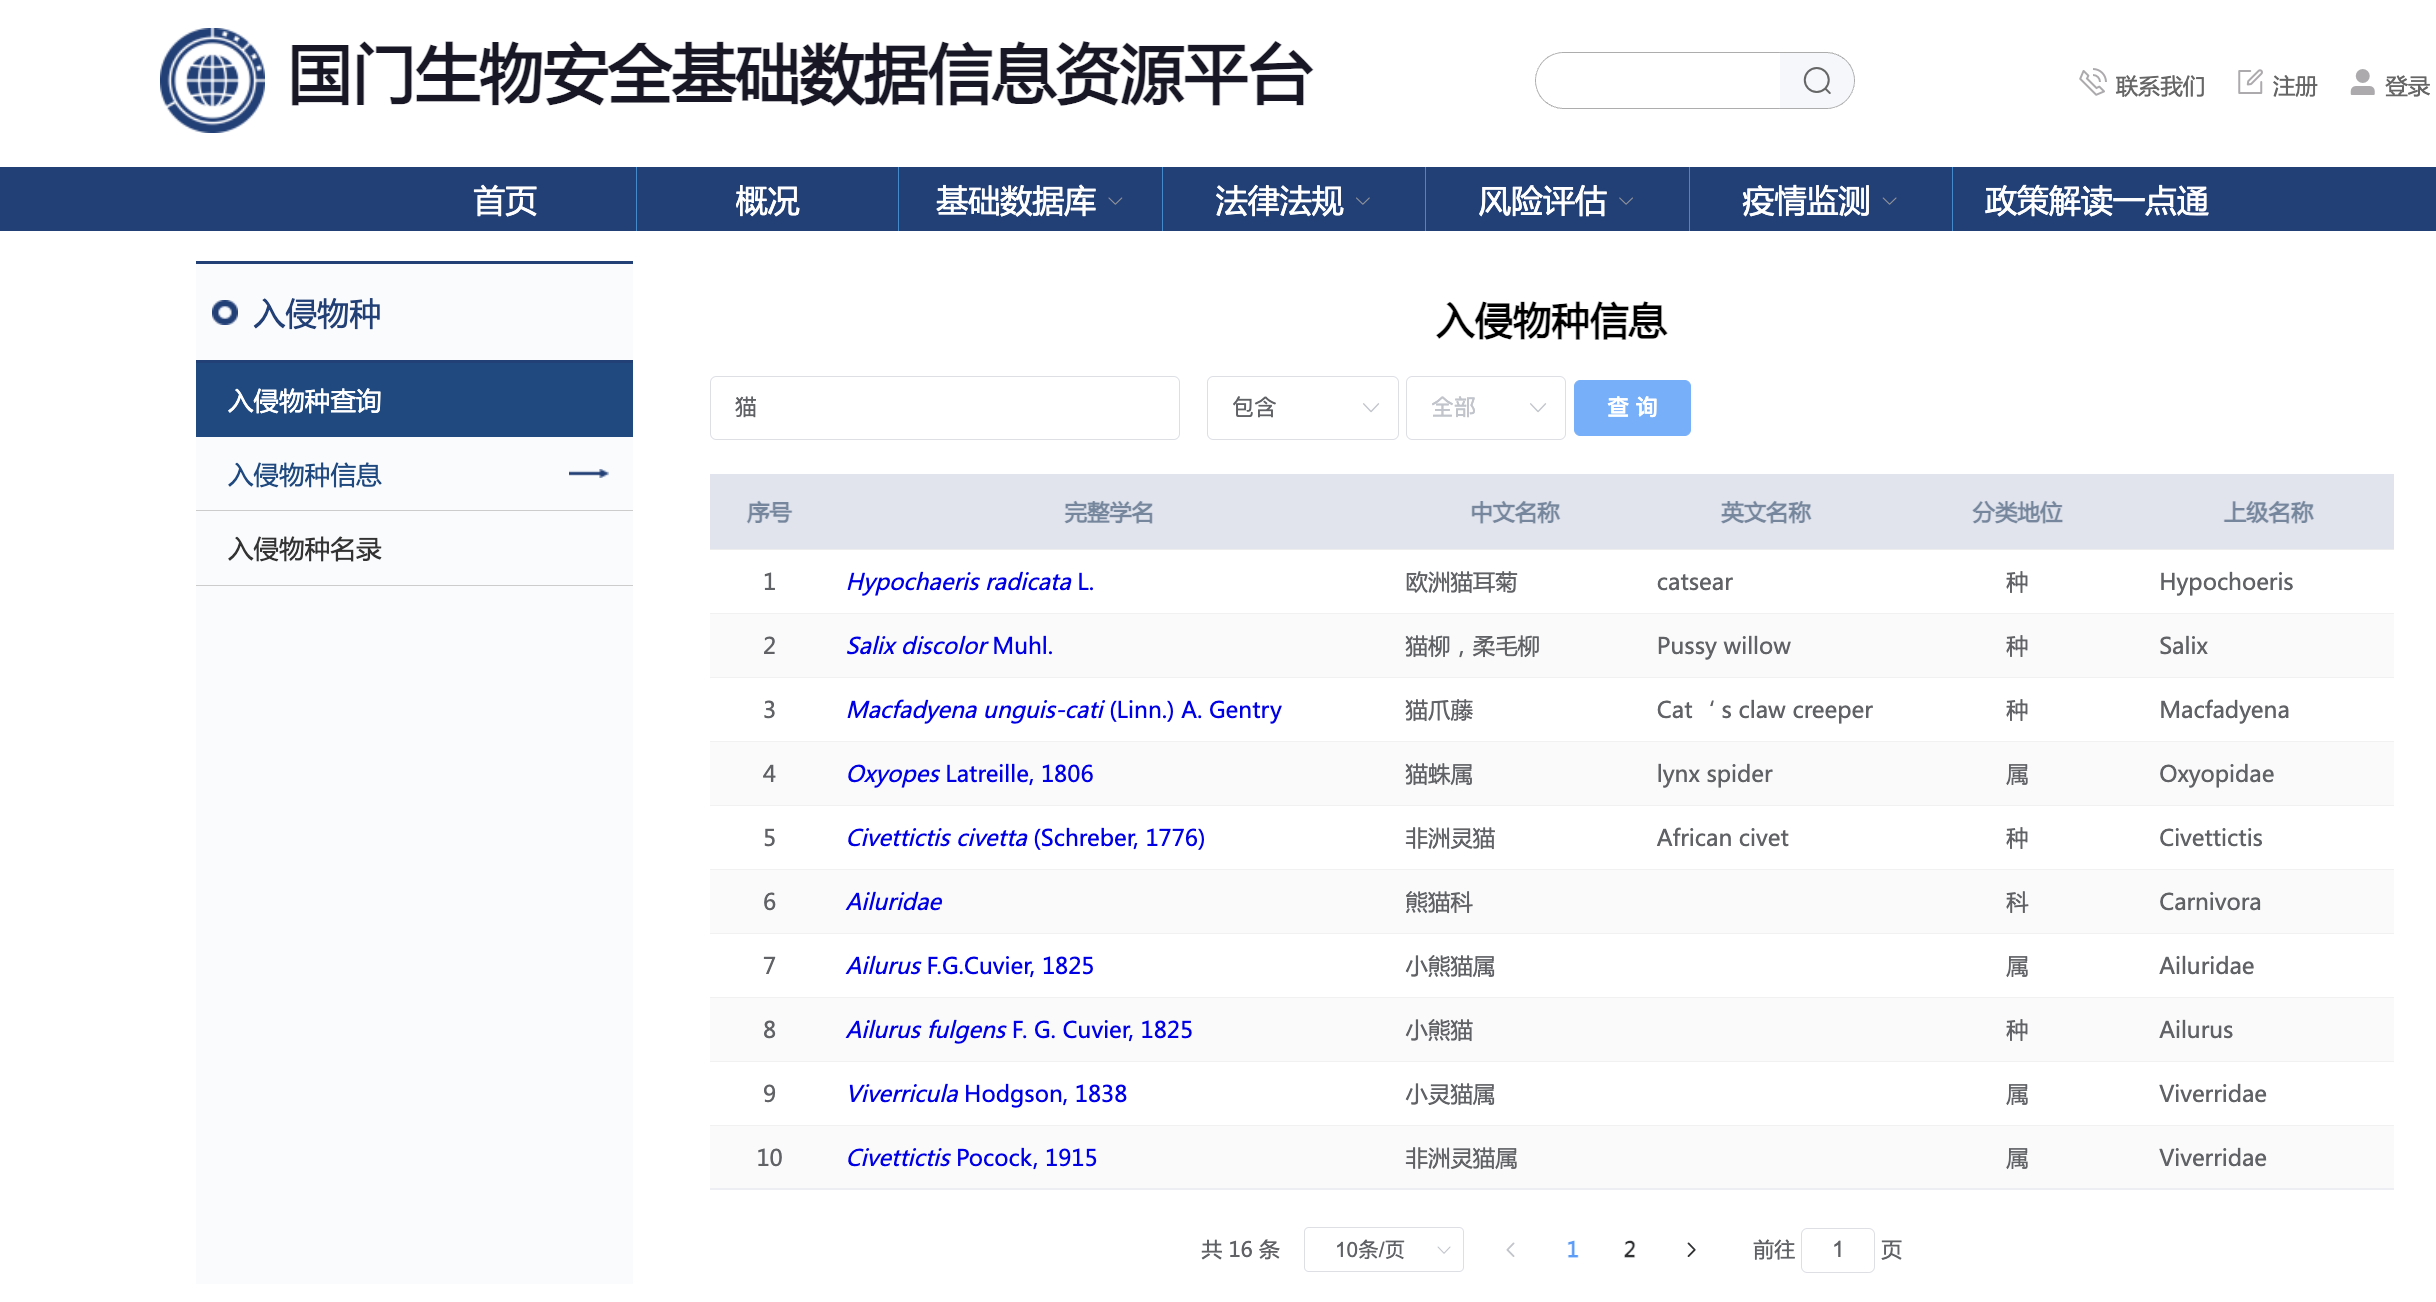Go to next results page arrow
Screen dimensions: 2436x1302
[x=1691, y=1249]
